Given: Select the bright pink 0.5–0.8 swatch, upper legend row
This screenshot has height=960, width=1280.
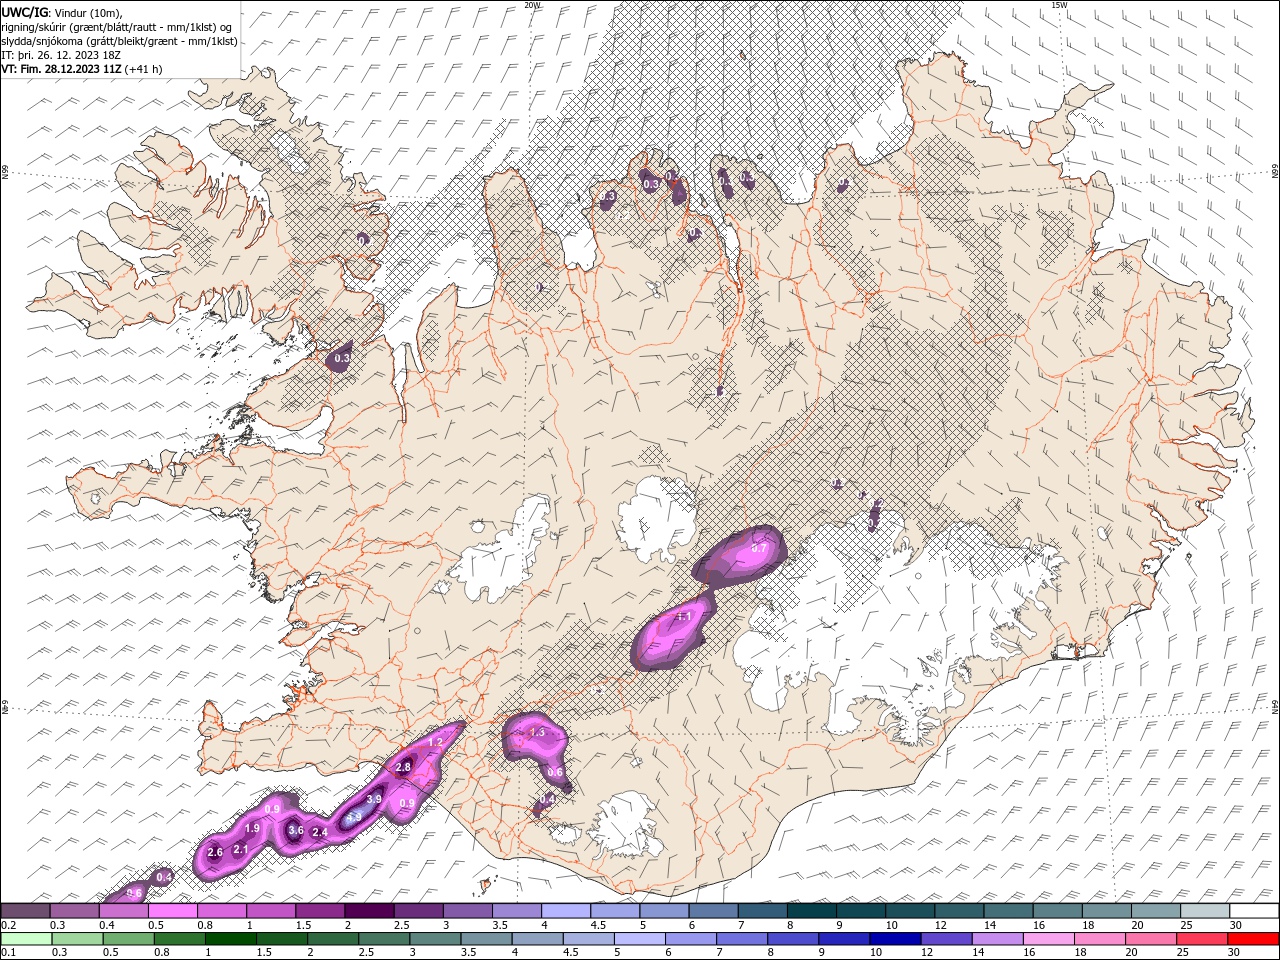Looking at the screenshot, I should pyautogui.click(x=173, y=910).
